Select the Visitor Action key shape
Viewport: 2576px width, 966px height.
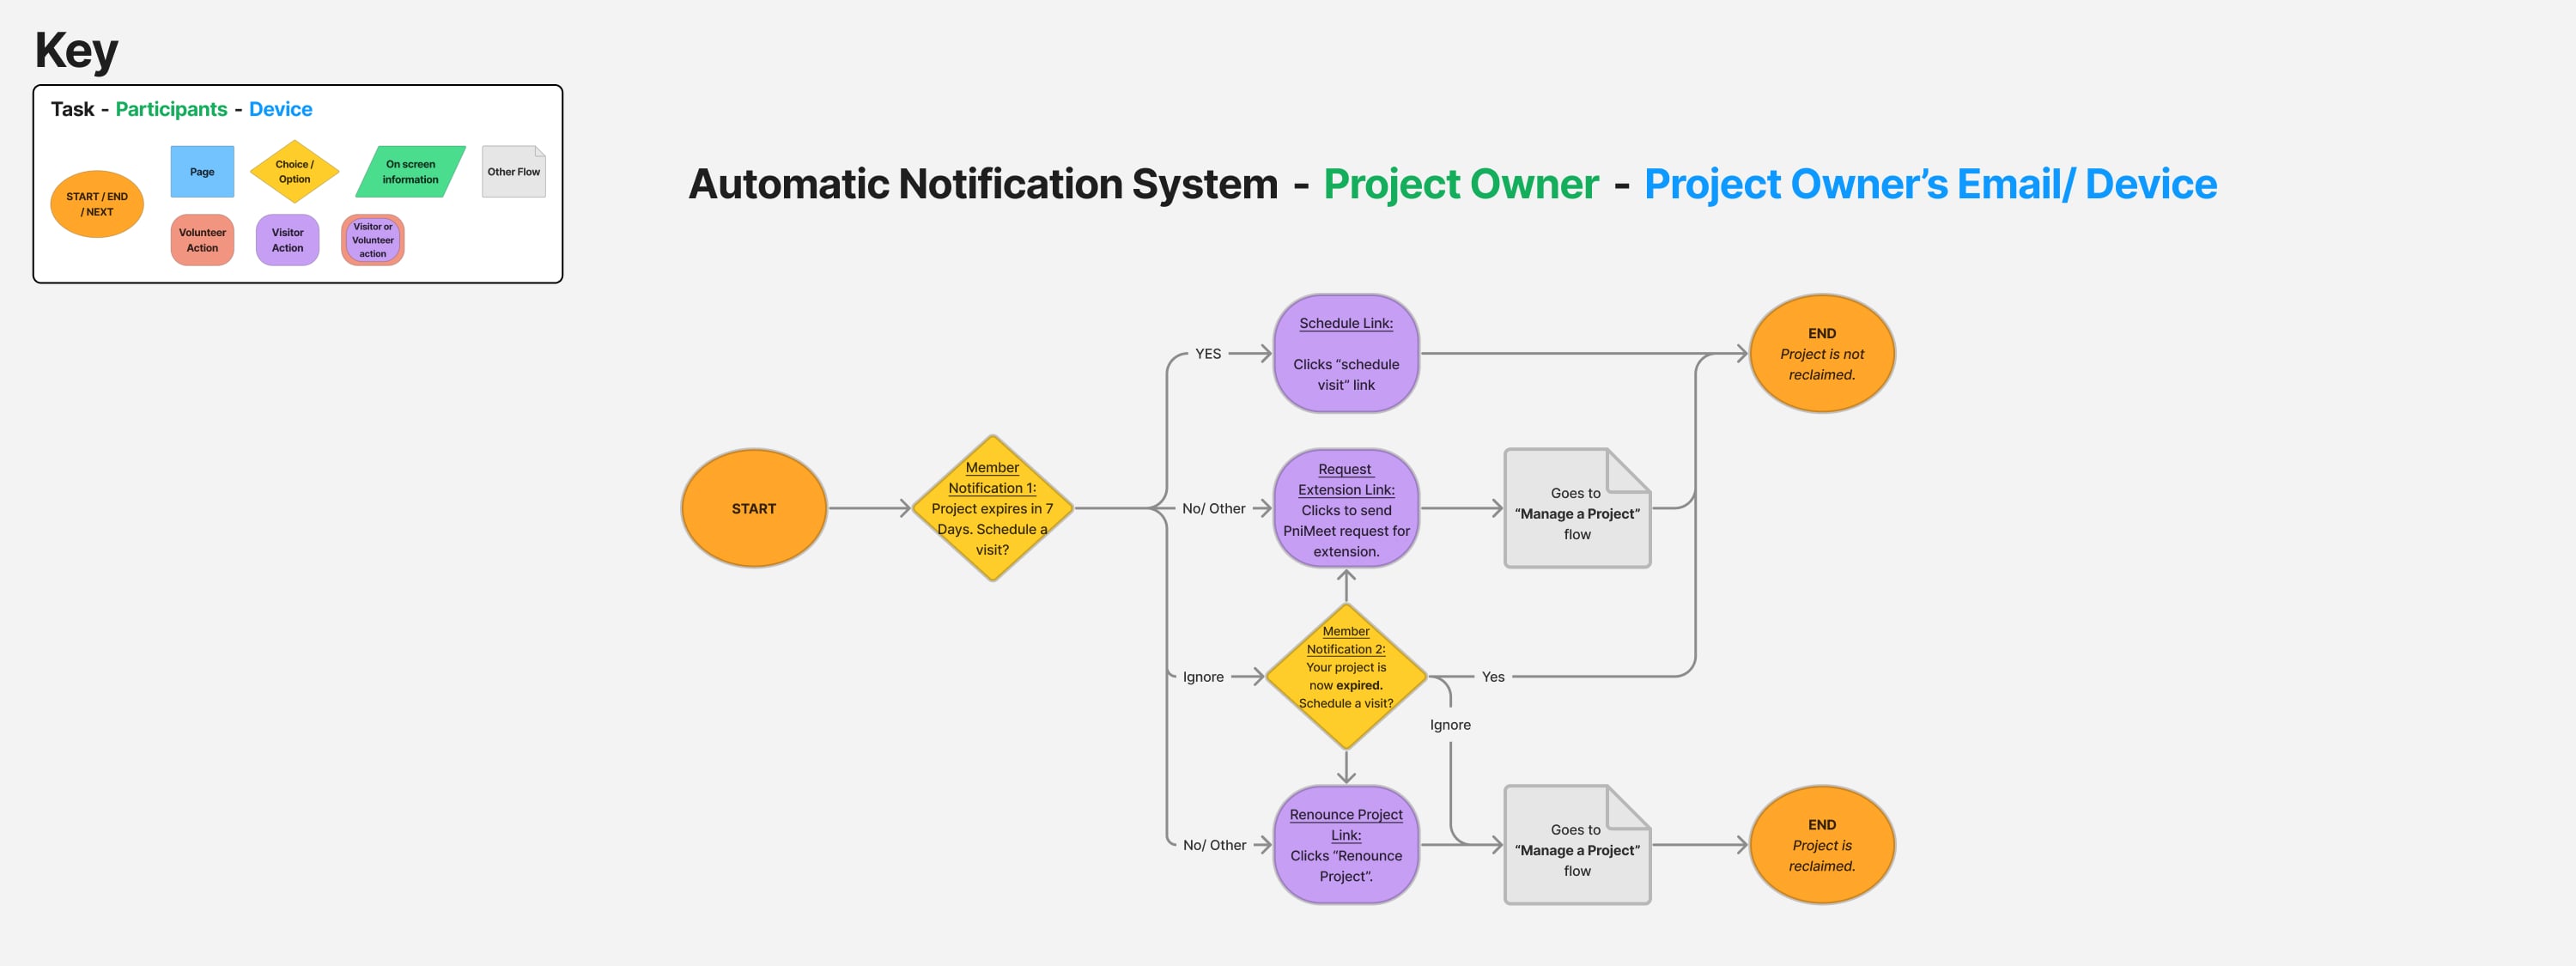tap(287, 240)
